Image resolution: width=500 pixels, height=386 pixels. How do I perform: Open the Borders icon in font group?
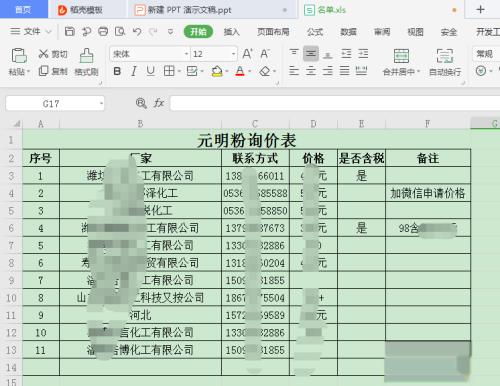click(x=169, y=71)
